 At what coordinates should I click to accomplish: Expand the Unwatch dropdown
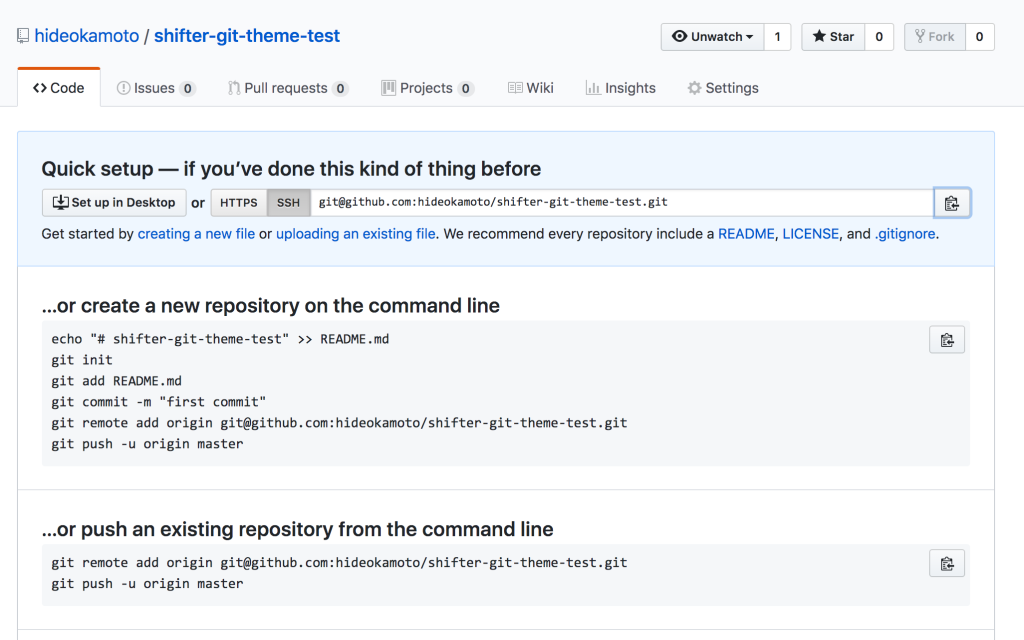[x=712, y=37]
